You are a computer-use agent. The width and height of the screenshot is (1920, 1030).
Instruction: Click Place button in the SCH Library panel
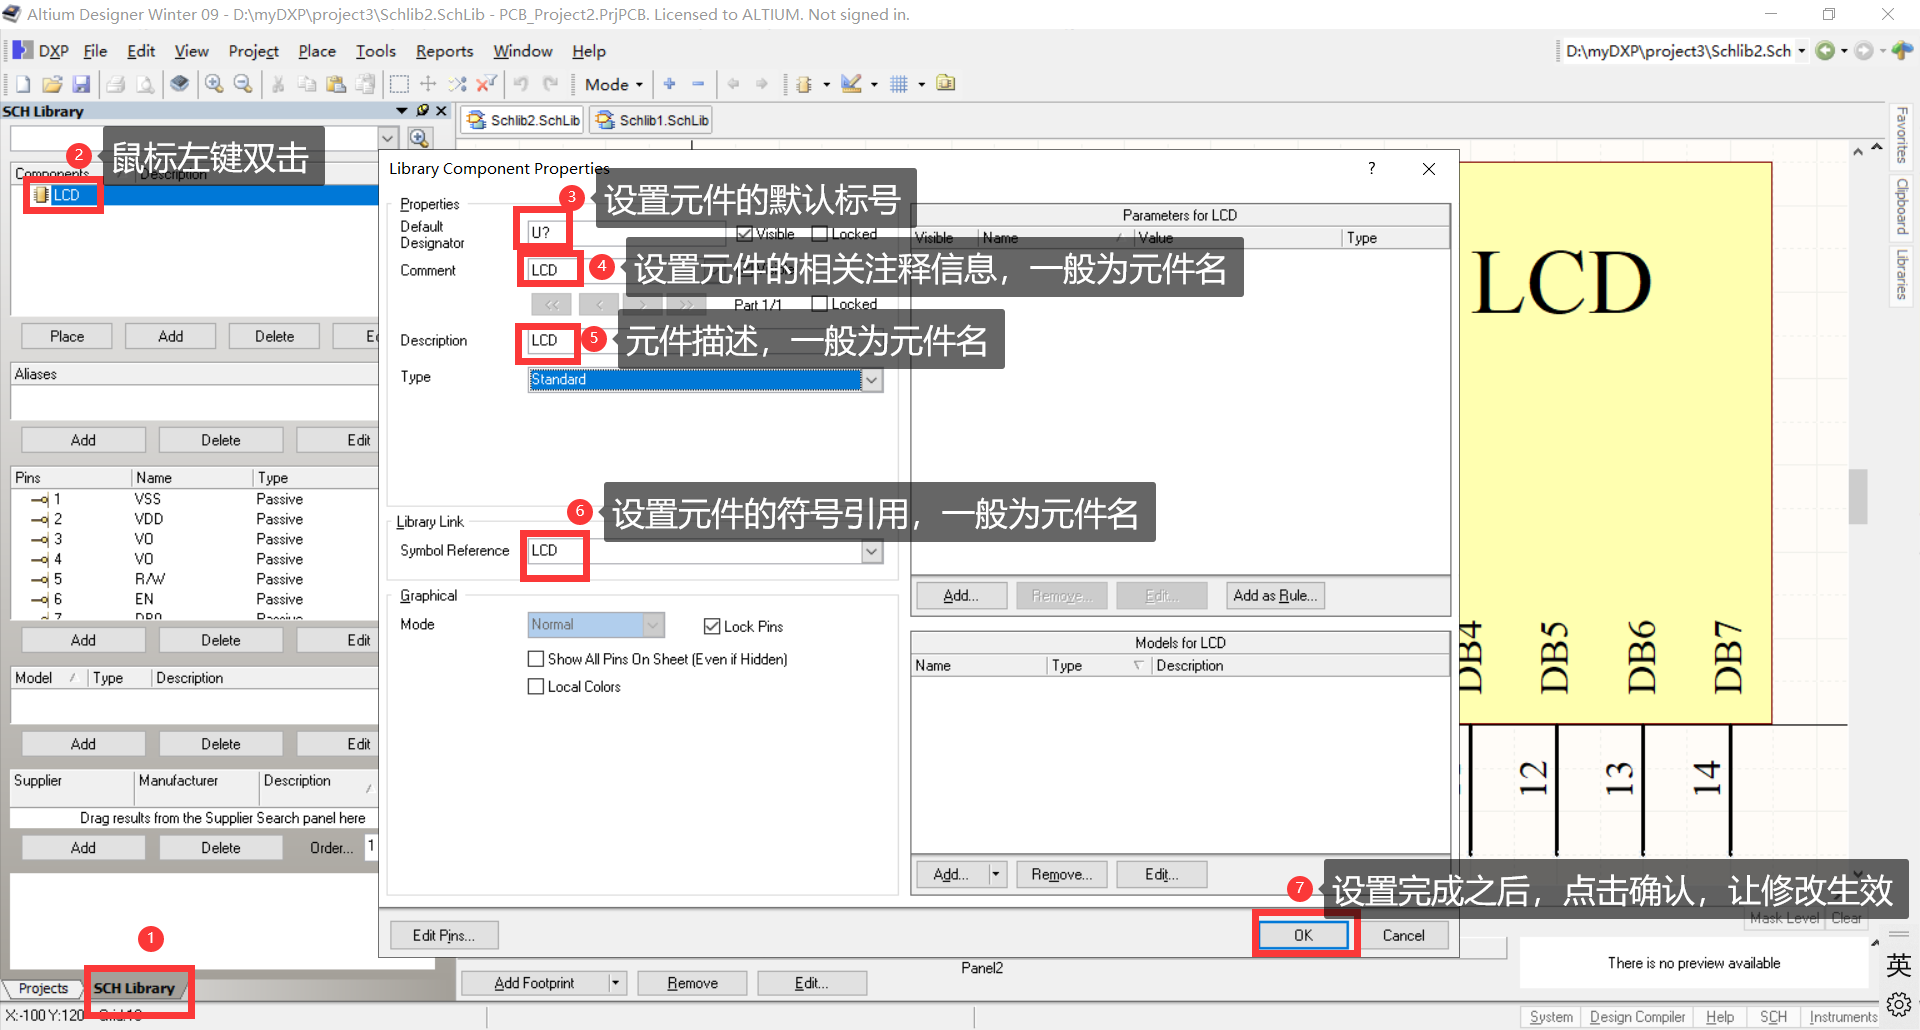[x=67, y=337]
